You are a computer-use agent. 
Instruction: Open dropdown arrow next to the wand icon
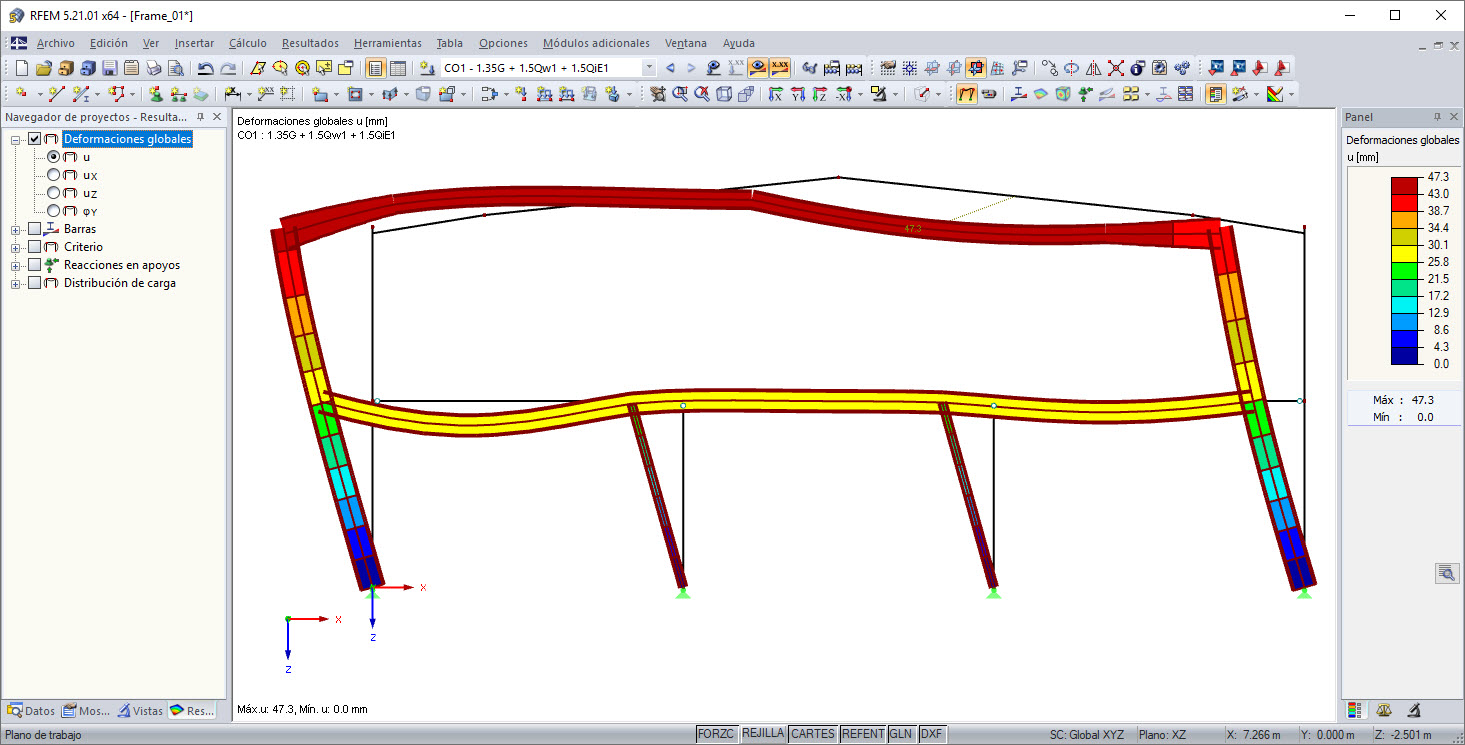[x=1255, y=94]
